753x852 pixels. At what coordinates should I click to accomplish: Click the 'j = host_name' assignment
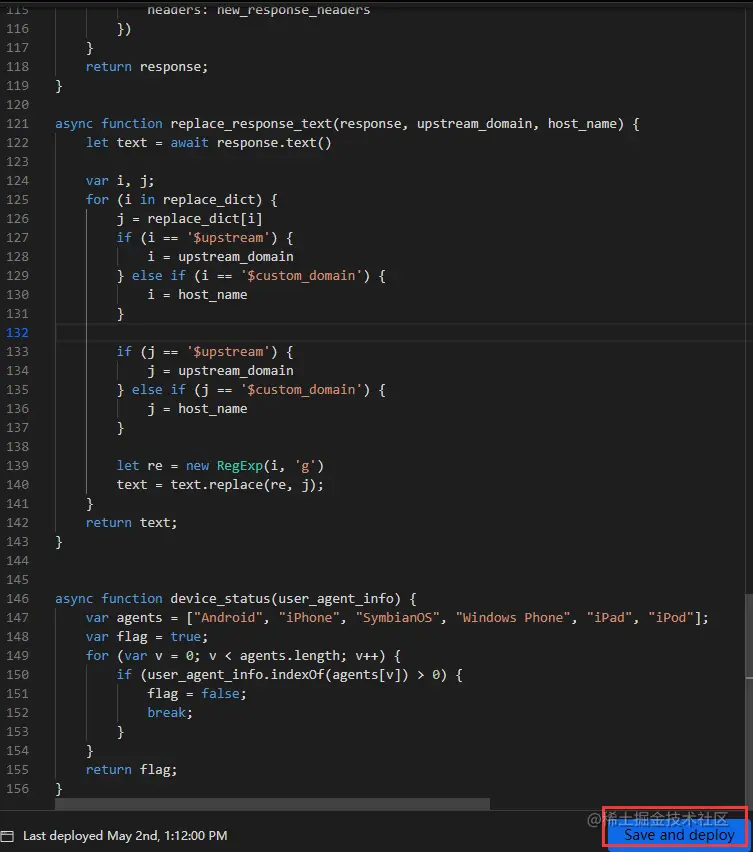197,409
